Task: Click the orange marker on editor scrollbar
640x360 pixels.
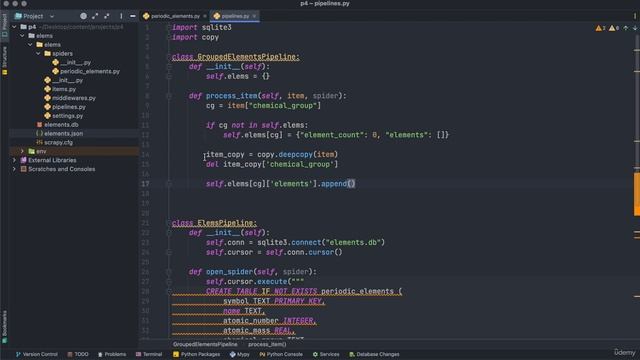Action: click(x=637, y=194)
